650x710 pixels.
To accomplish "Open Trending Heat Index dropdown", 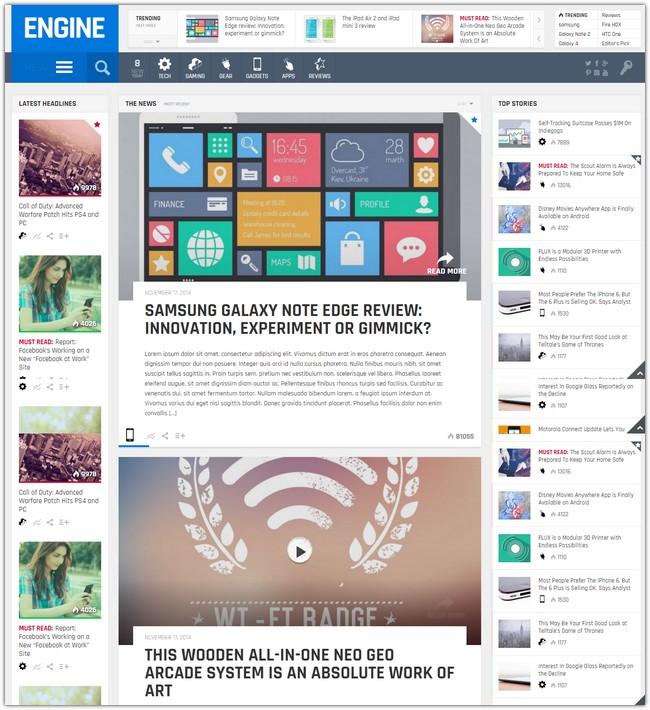I will 152,41.
